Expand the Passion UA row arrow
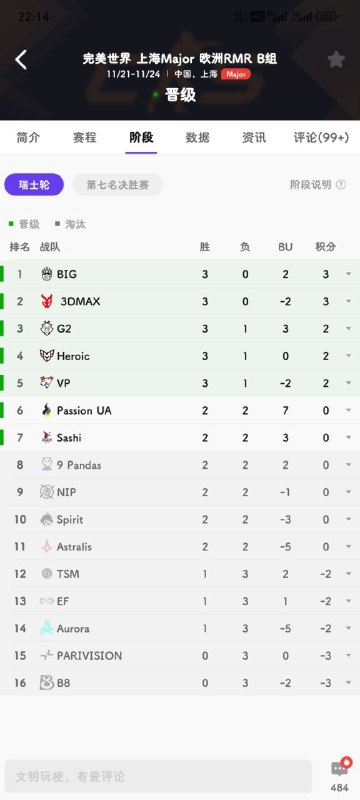Image resolution: width=360 pixels, height=800 pixels. [349, 410]
